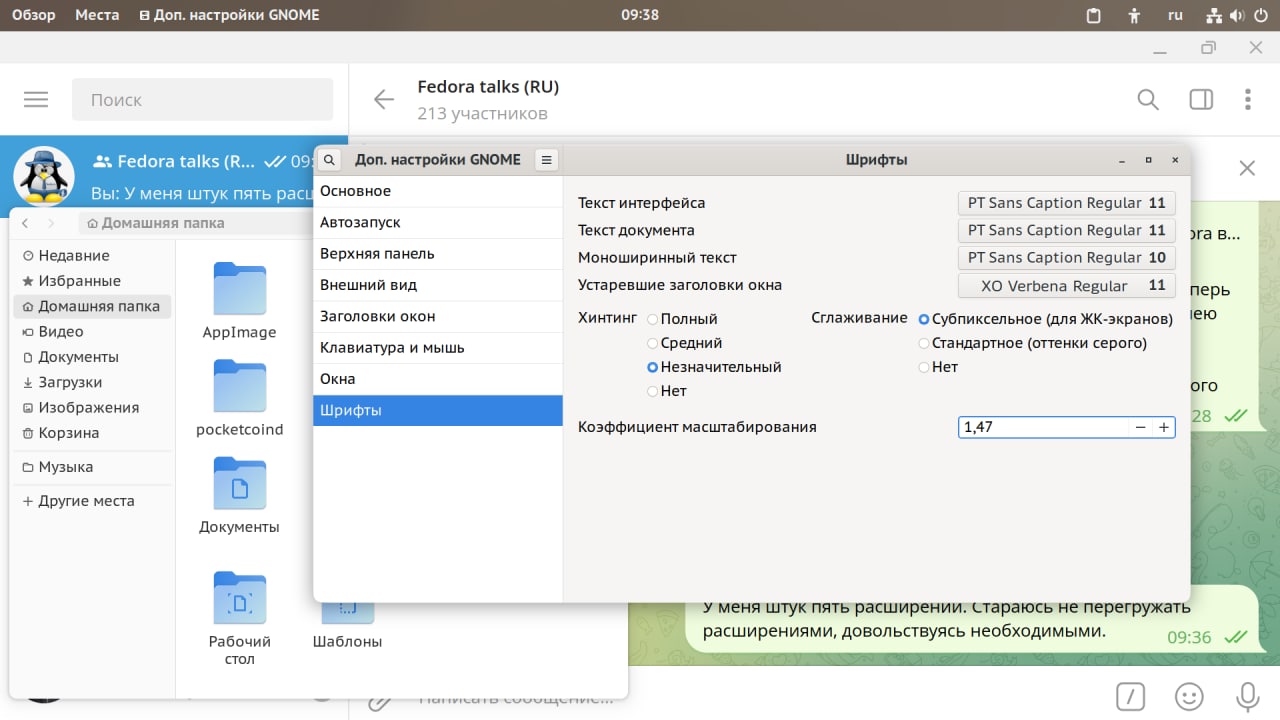Go to Изображения in Files sidebar
Screen dimensions: 1280x720
click(92, 408)
